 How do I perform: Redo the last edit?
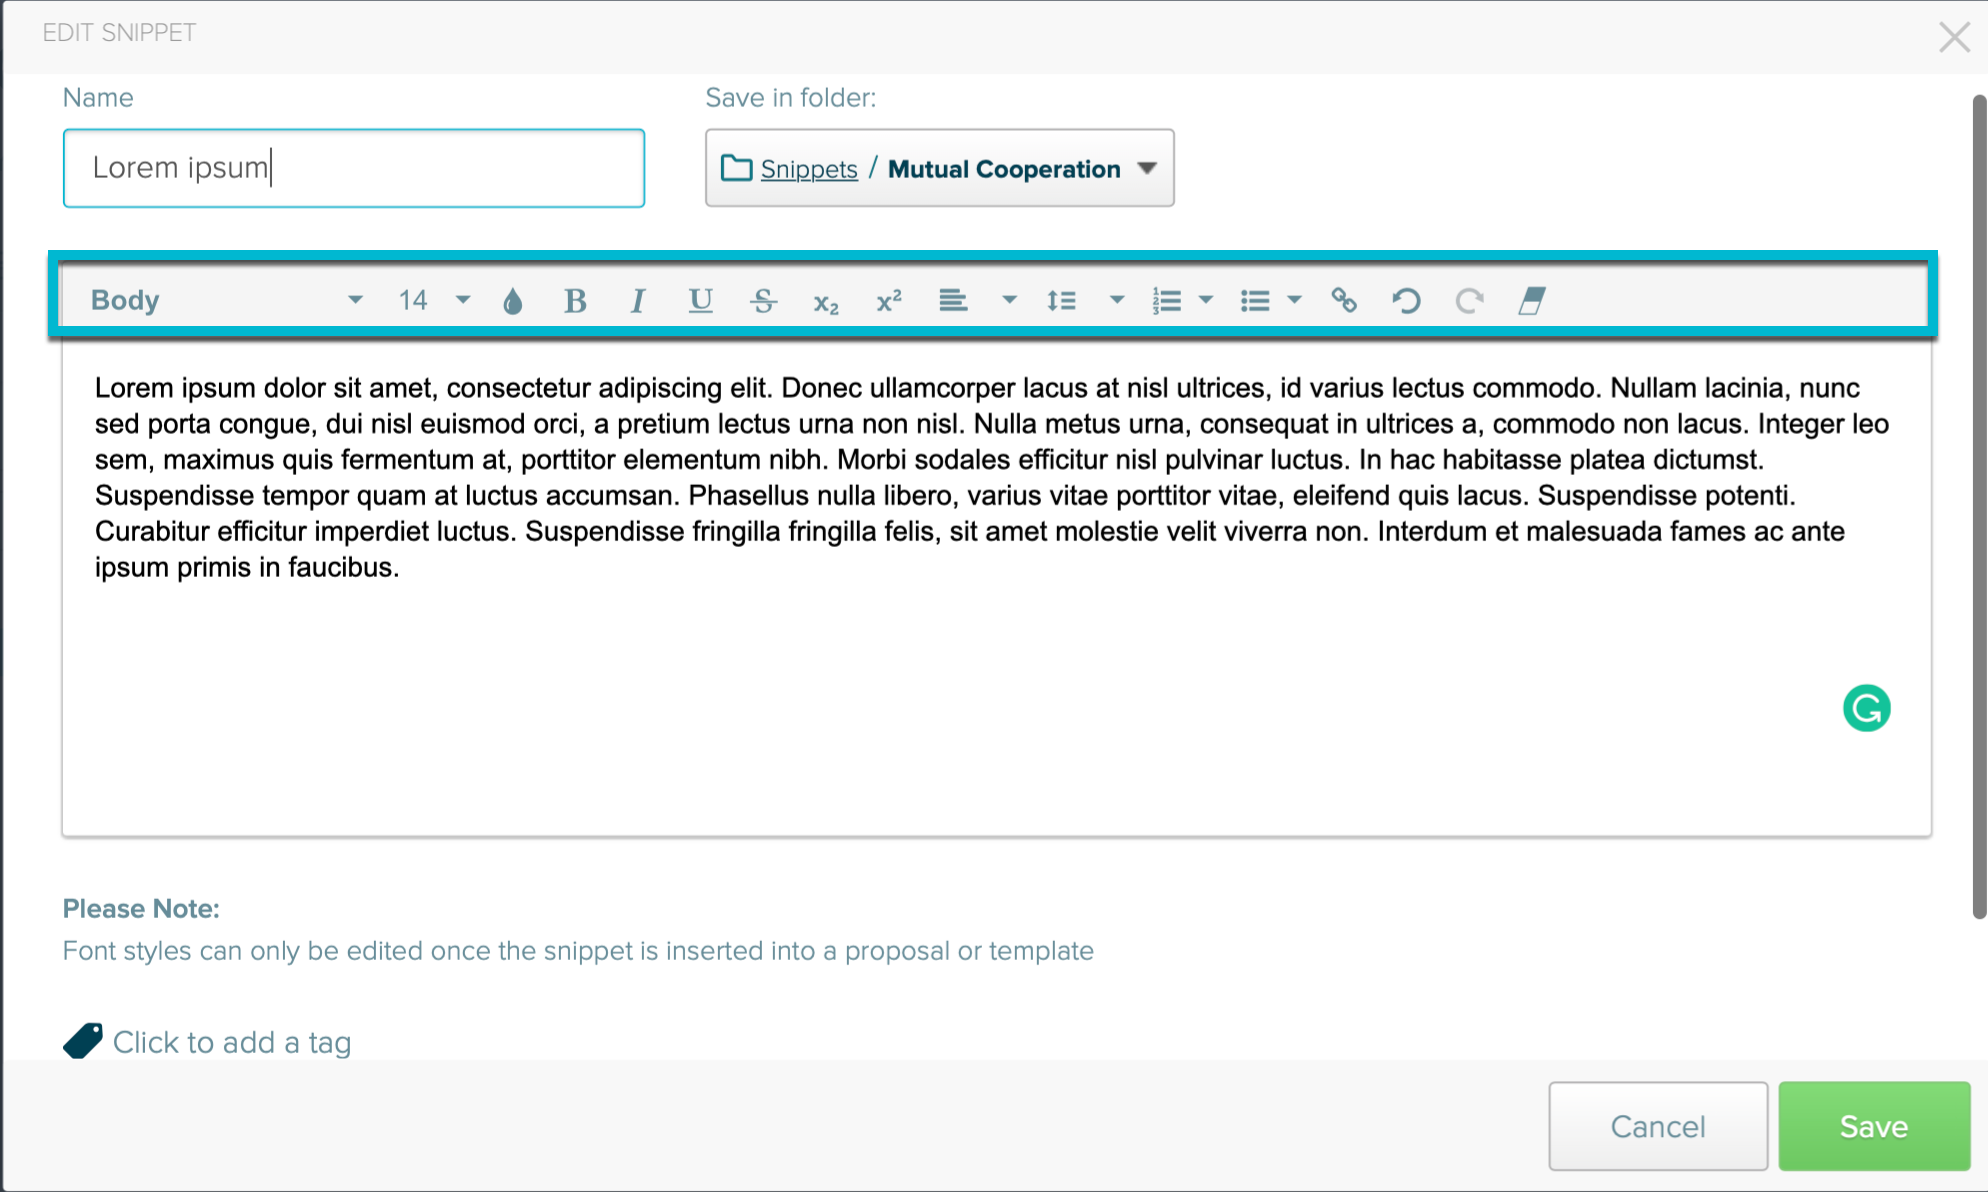pyautogui.click(x=1469, y=300)
